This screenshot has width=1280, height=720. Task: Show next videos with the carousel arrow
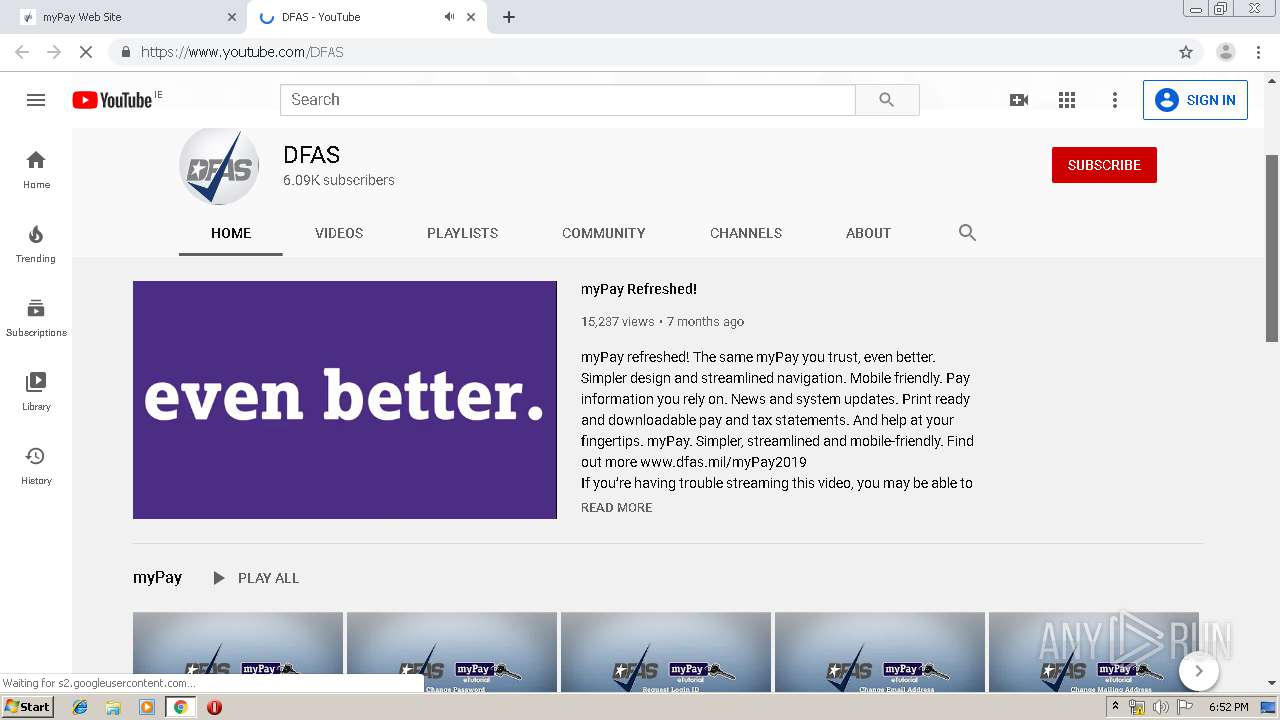click(x=1199, y=671)
